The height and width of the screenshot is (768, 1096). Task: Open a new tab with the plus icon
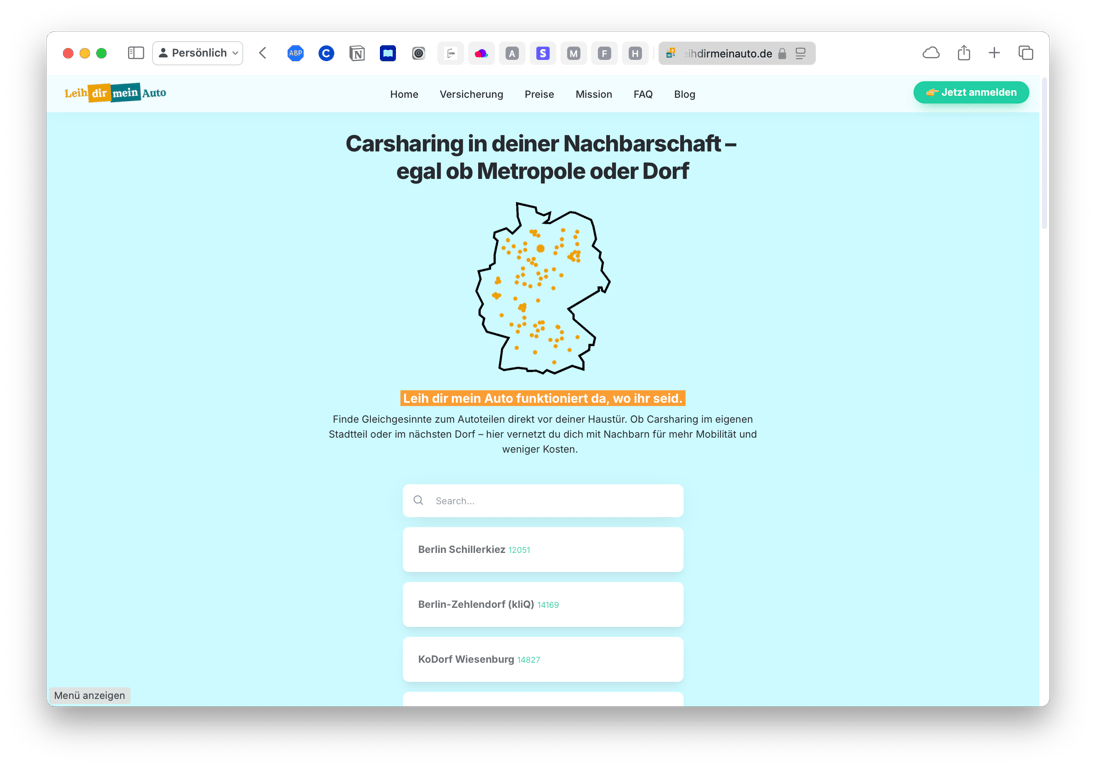pyautogui.click(x=994, y=53)
